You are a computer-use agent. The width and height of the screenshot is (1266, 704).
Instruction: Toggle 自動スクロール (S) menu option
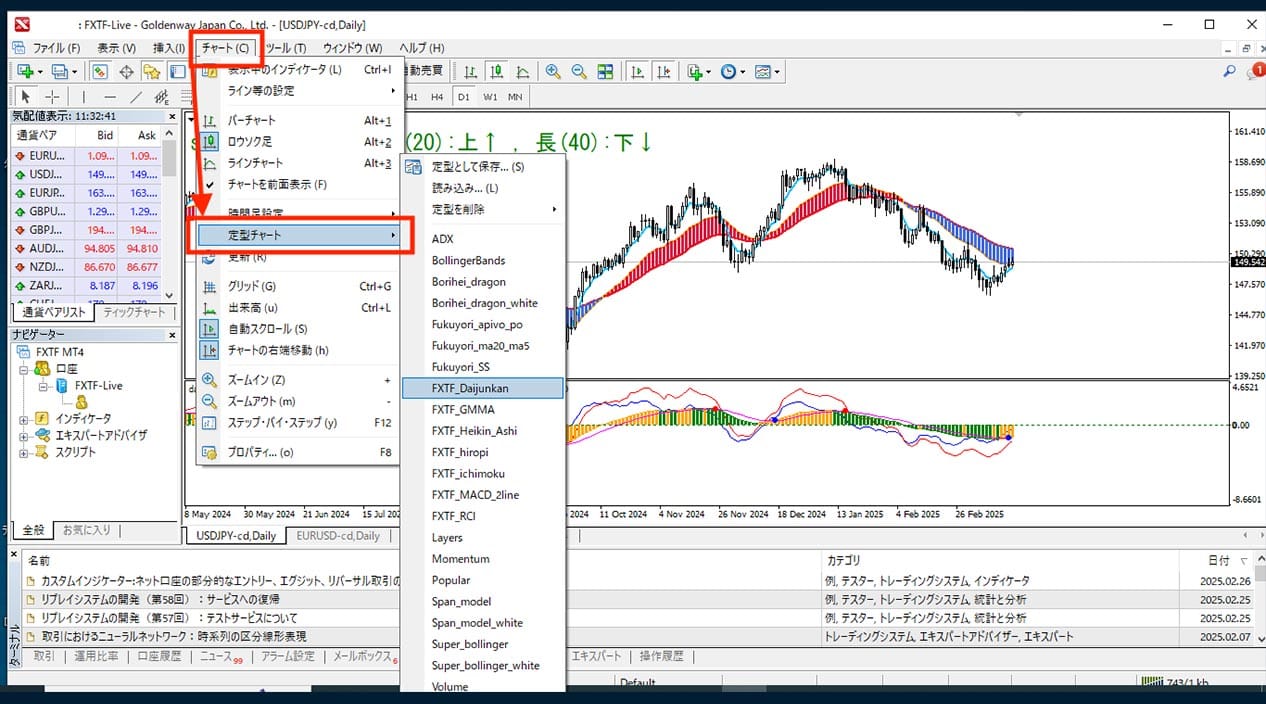(x=298, y=329)
